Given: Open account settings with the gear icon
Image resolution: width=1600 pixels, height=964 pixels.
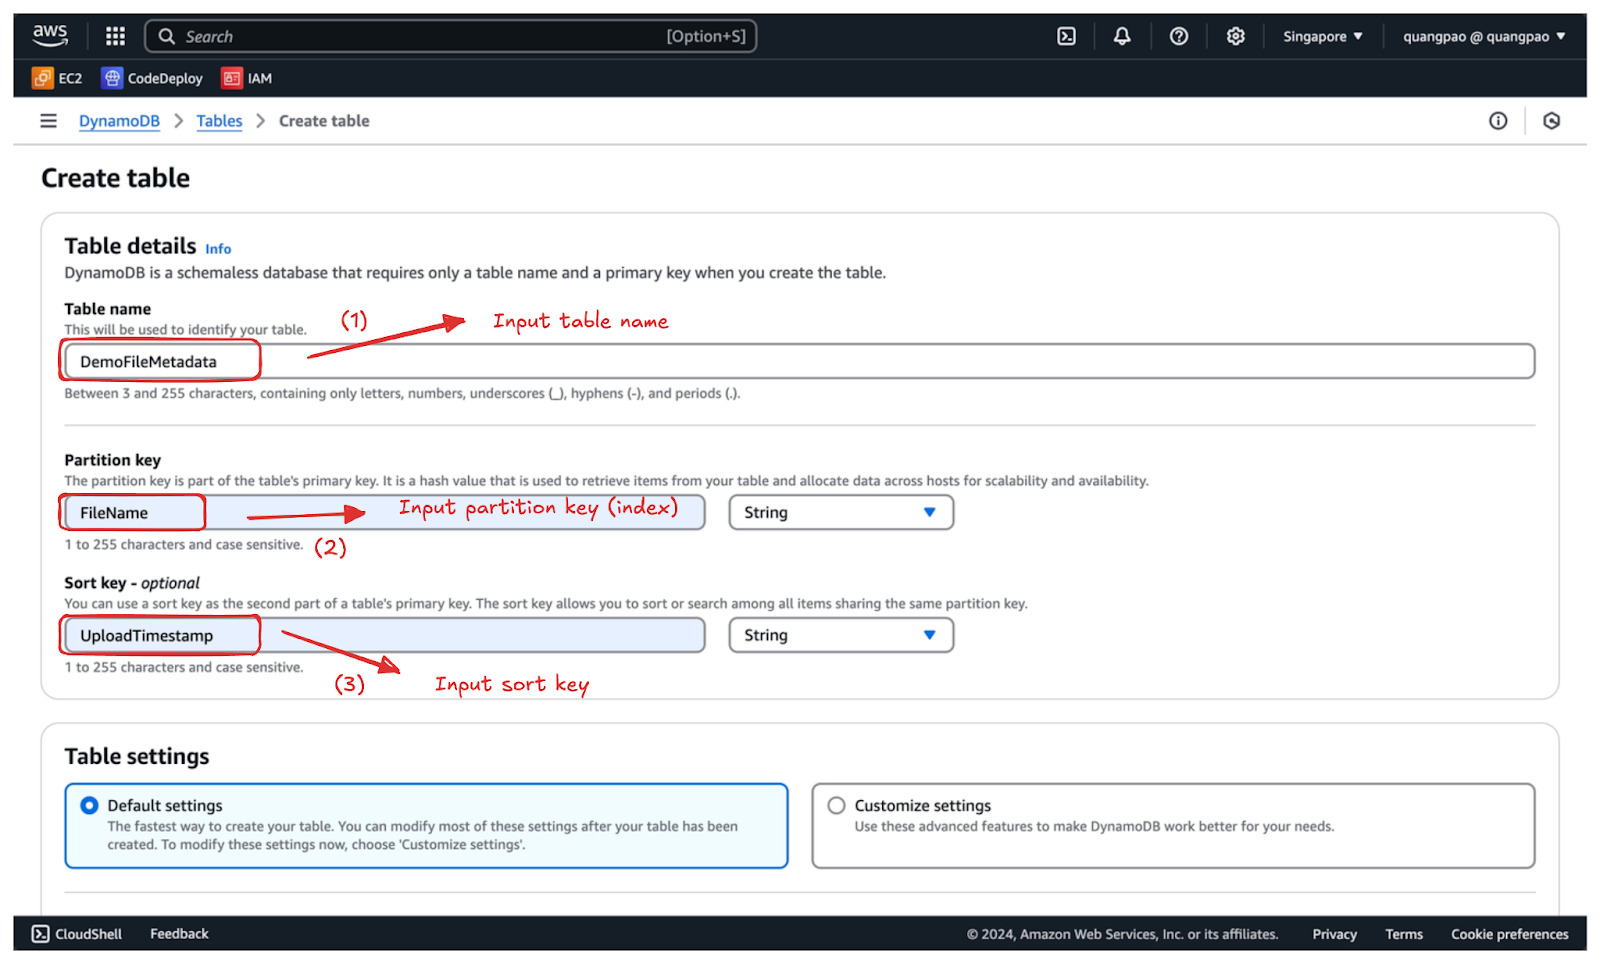Looking at the screenshot, I should coord(1235,35).
